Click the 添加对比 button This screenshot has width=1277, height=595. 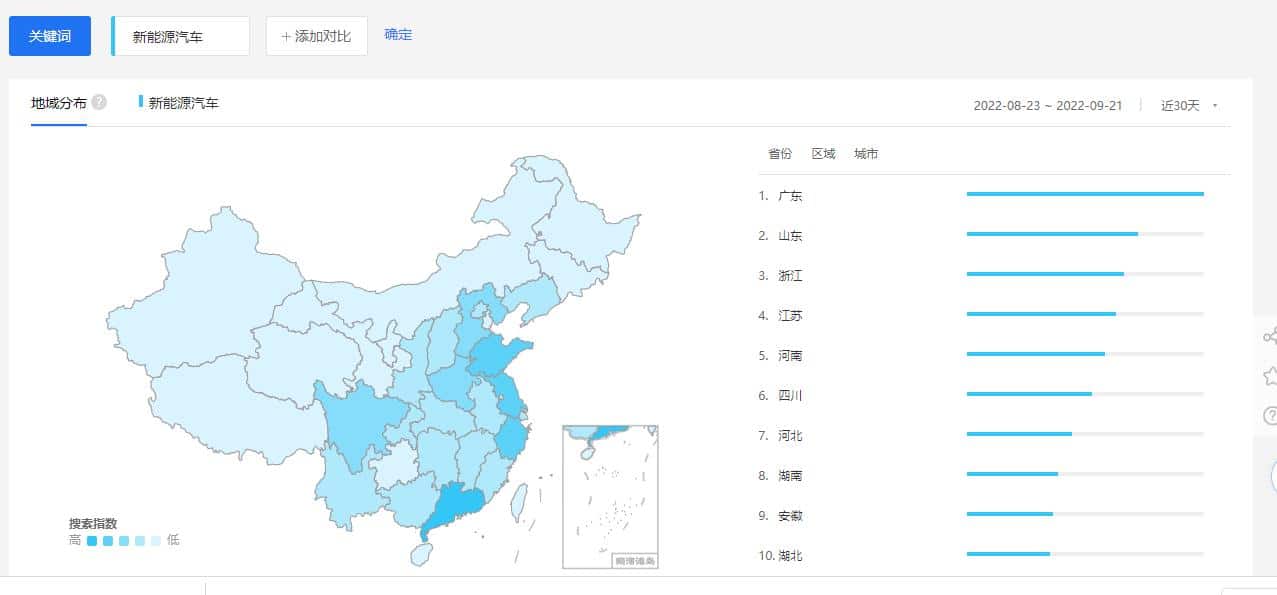[316, 35]
